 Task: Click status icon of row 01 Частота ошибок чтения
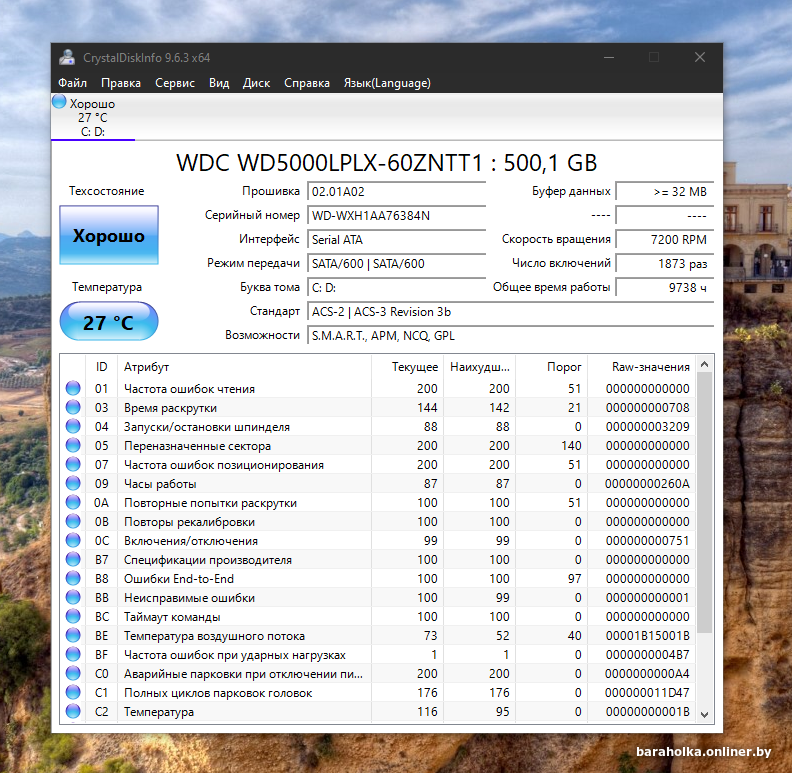(x=73, y=388)
